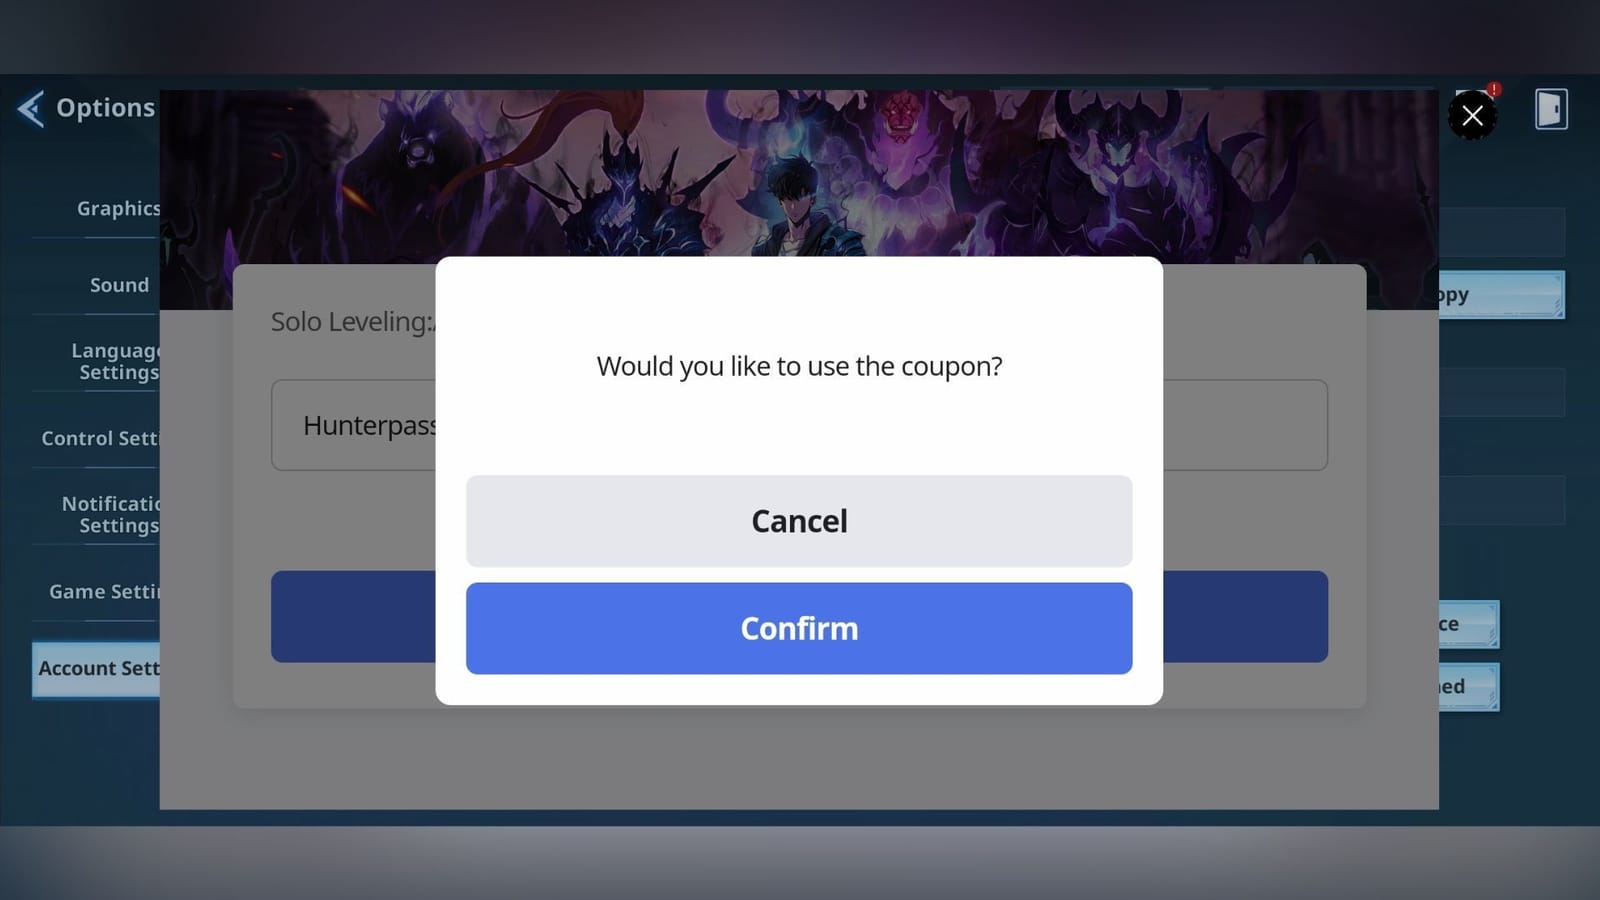
Task: Click the Copy button on the right
Action: [x=1501, y=295]
